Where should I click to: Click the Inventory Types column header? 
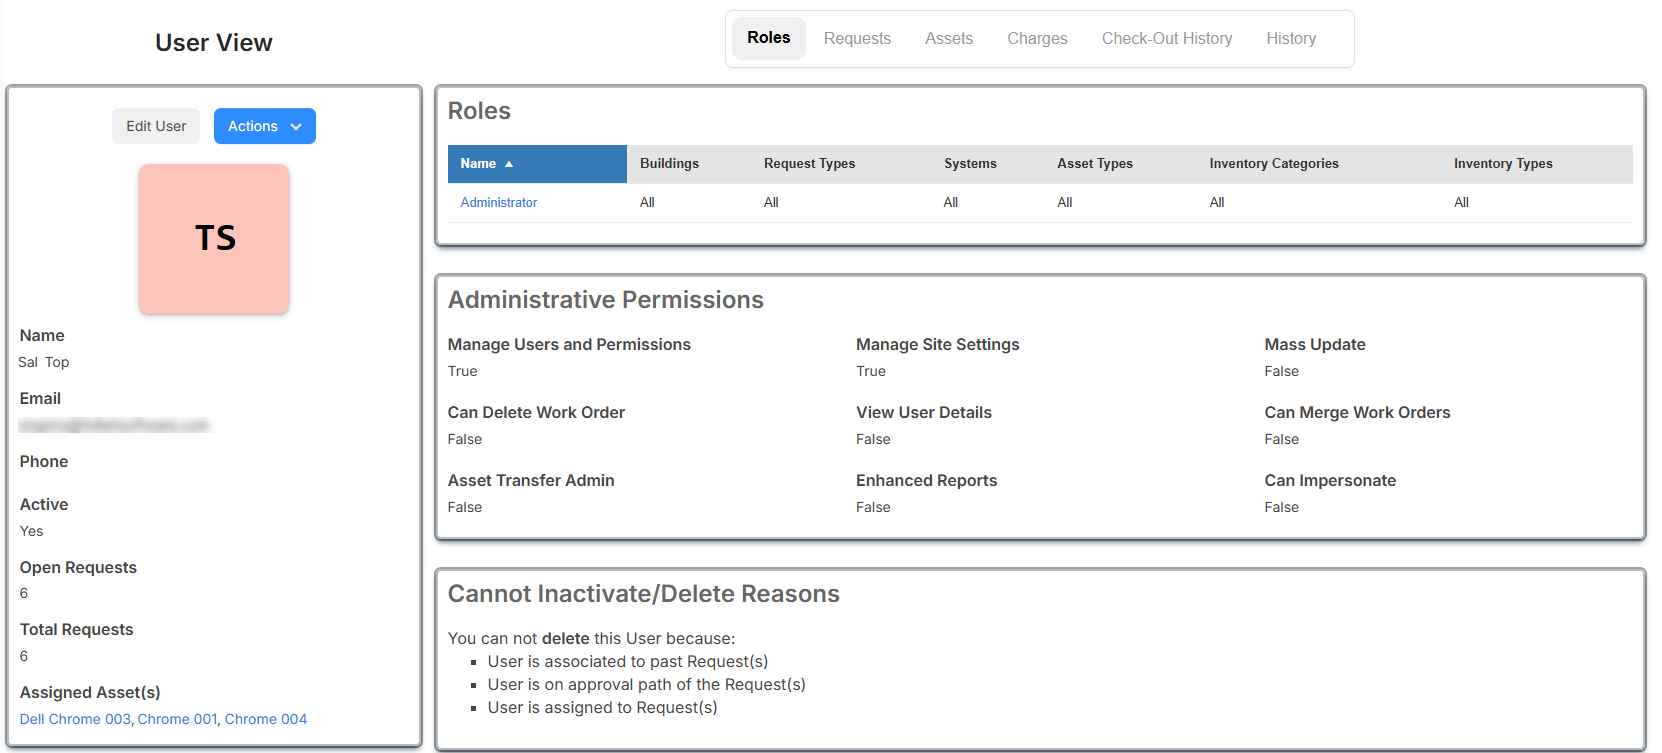[x=1502, y=164]
